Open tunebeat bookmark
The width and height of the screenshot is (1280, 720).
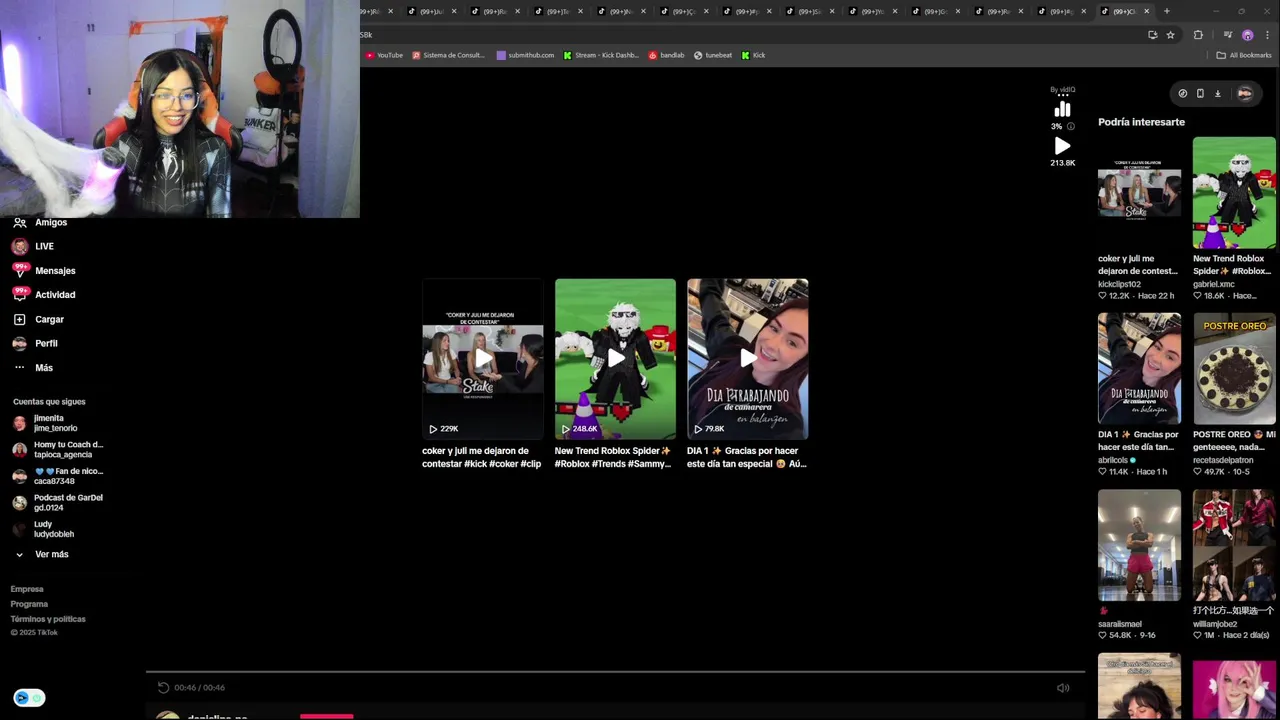[713, 55]
